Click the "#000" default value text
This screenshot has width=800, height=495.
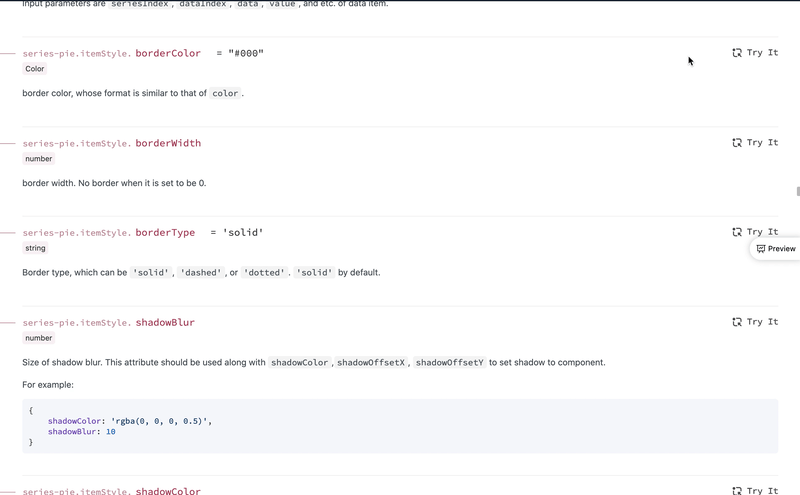pos(246,53)
